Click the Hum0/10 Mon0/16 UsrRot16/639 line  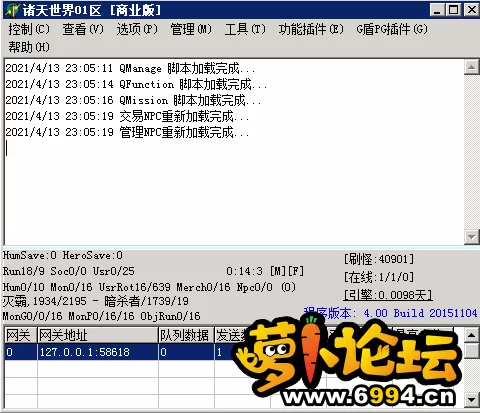pyautogui.click(x=149, y=287)
